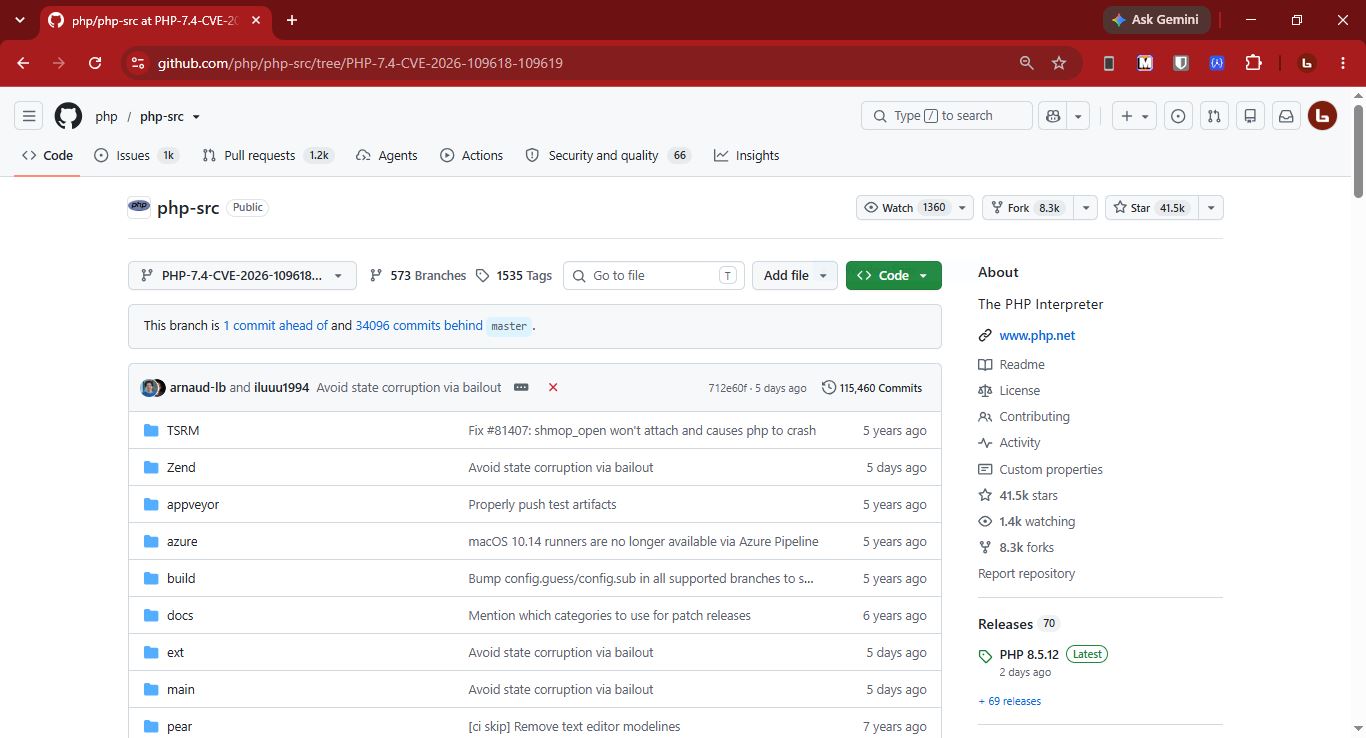Open the 34096 commits behind link
The width and height of the screenshot is (1366, 738).
point(419,326)
